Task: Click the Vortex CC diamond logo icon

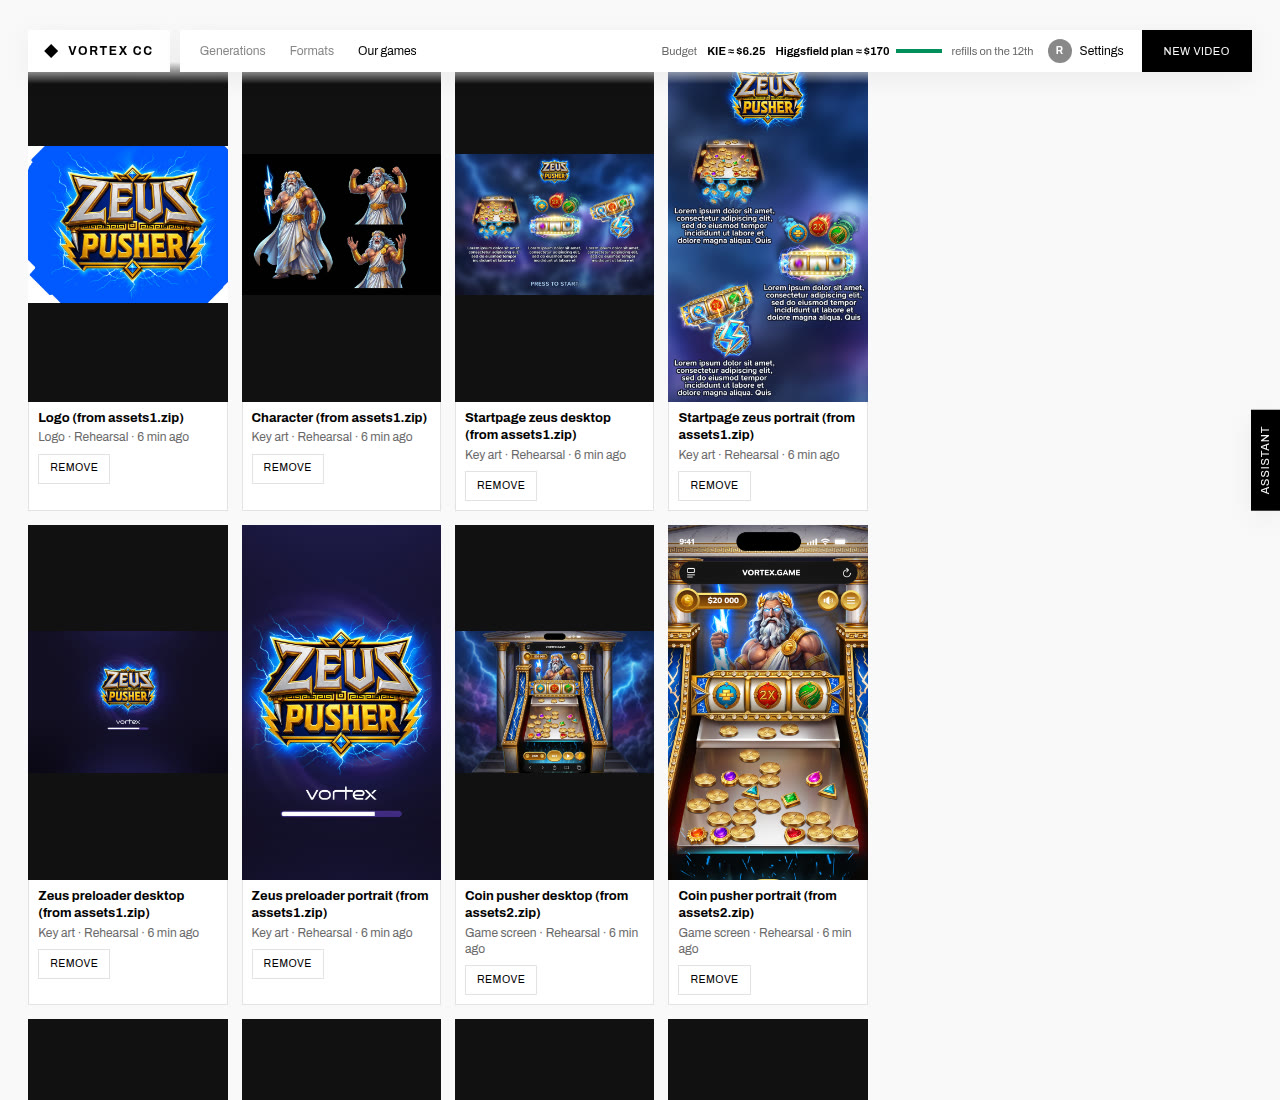Action: pos(51,51)
